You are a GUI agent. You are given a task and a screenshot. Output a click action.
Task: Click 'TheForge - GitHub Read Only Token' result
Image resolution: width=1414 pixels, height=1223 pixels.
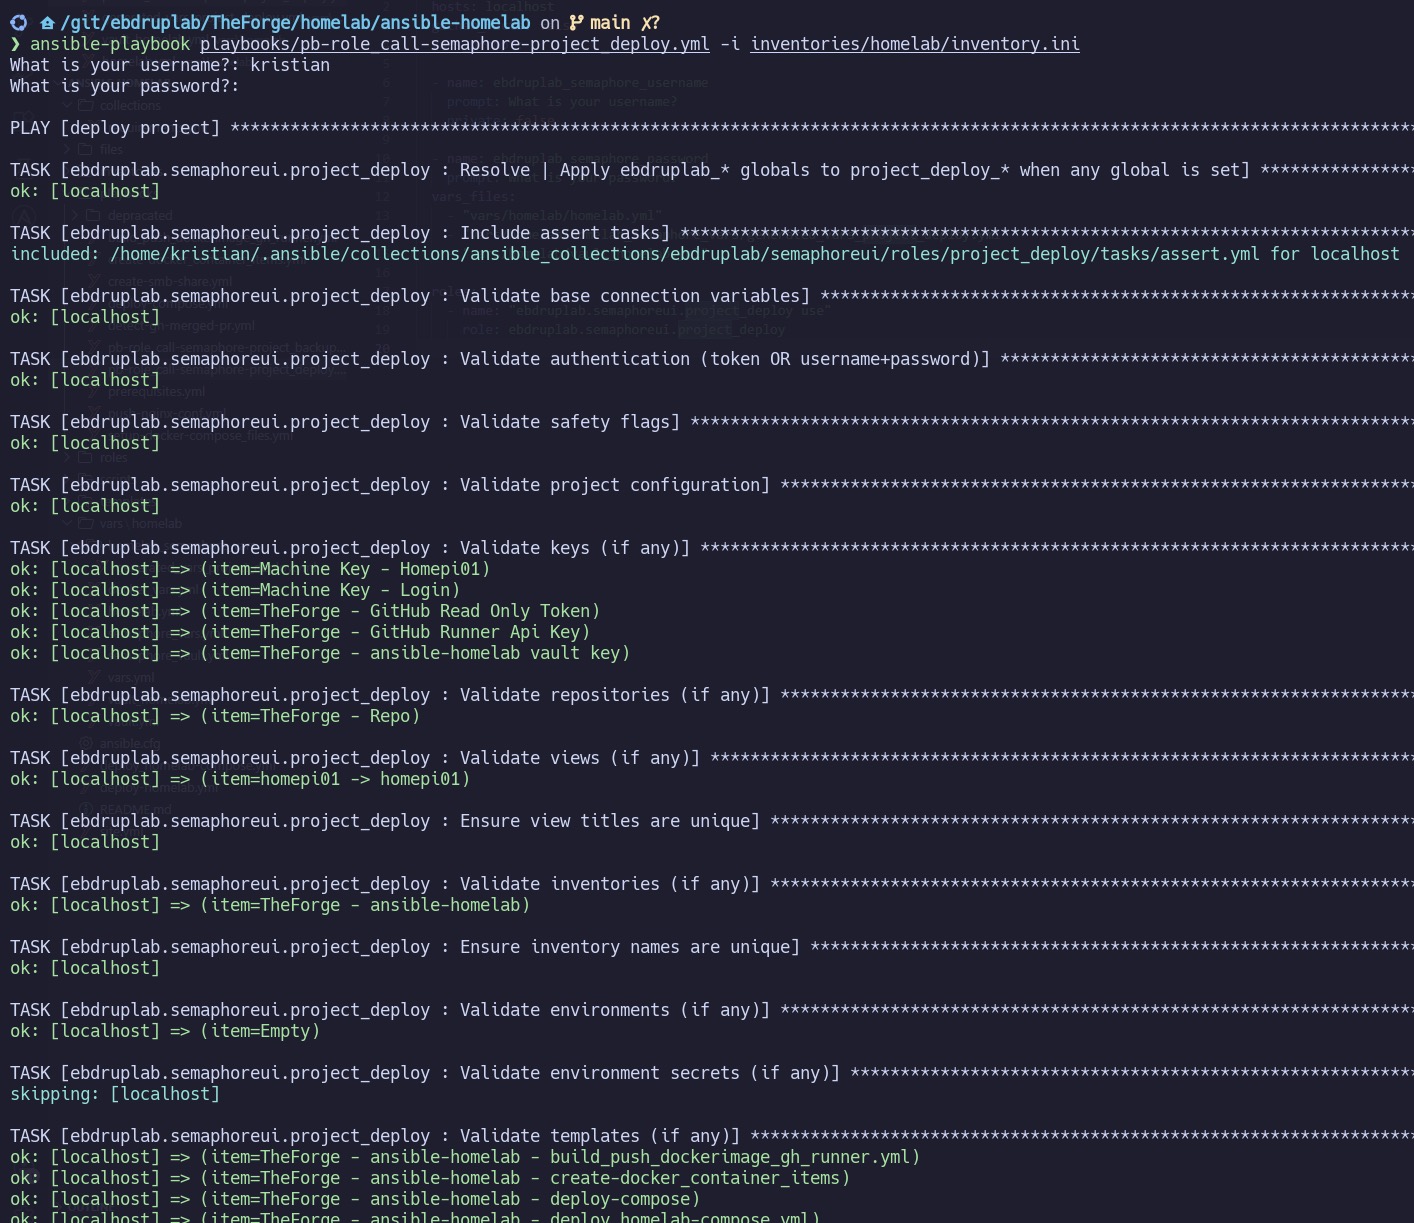pyautogui.click(x=305, y=611)
